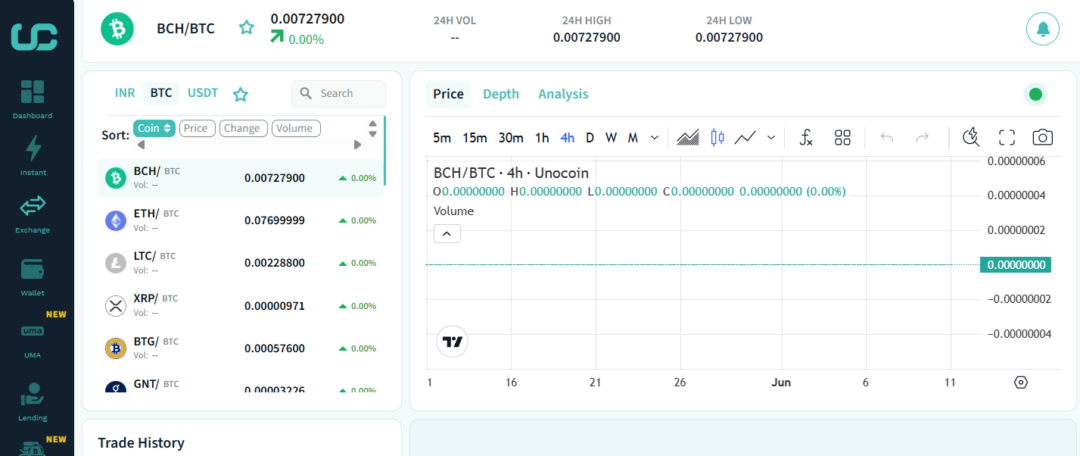Click the Unocoin logo
Screen dimensions: 1080x456
point(34,36)
